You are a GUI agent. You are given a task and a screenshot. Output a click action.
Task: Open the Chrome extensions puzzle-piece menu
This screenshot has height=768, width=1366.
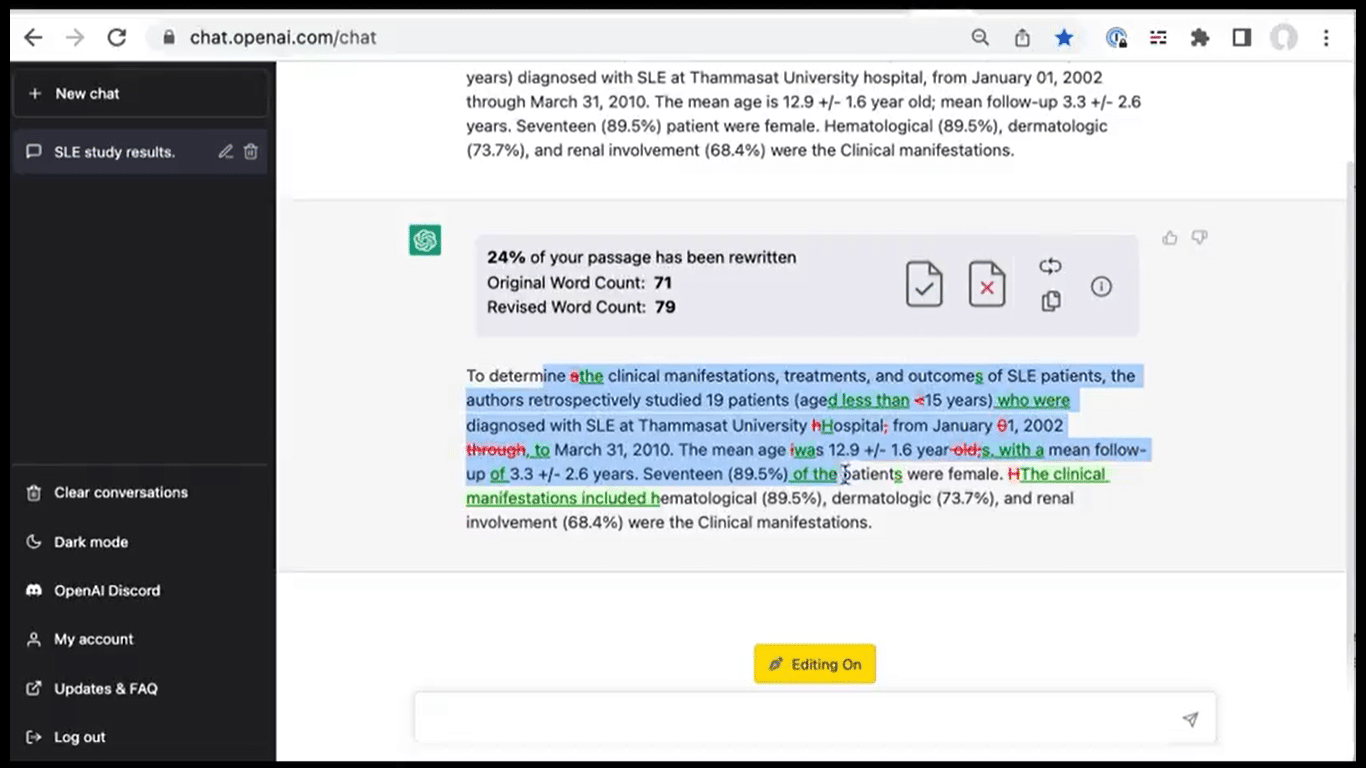[1198, 37]
